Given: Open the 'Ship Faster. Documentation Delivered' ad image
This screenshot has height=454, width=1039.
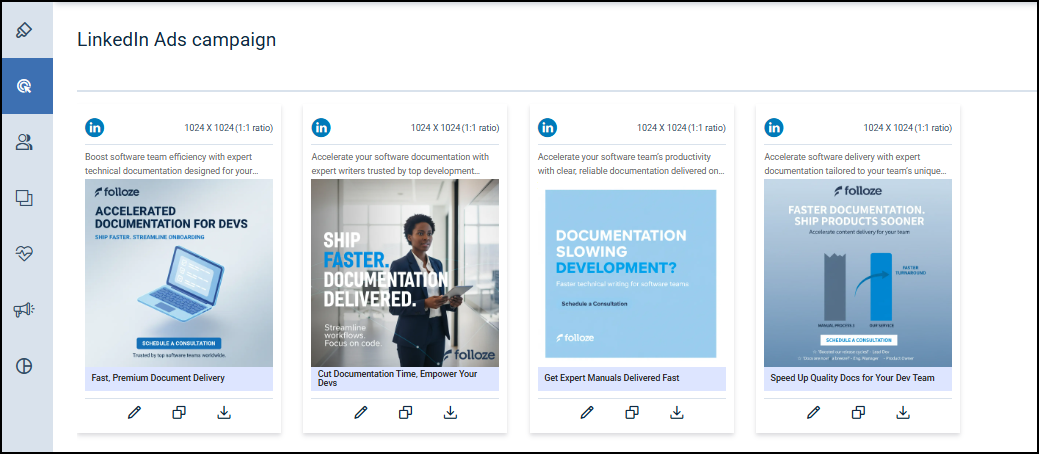Looking at the screenshot, I should click(405, 273).
